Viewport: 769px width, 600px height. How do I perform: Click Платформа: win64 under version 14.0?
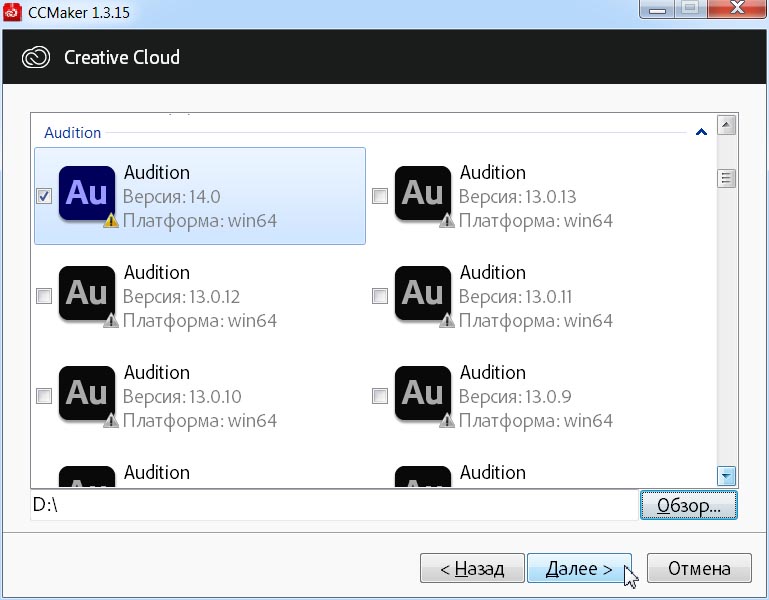[200, 221]
